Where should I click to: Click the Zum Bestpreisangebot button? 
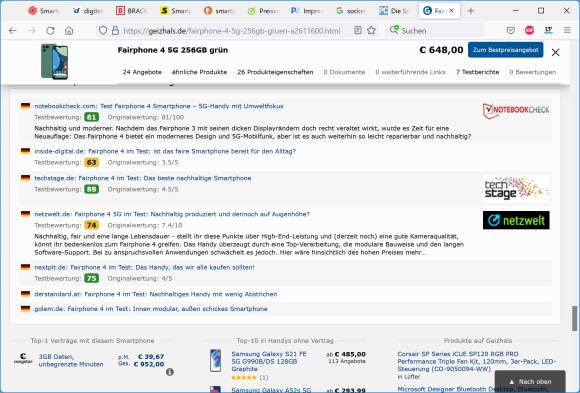click(505, 50)
